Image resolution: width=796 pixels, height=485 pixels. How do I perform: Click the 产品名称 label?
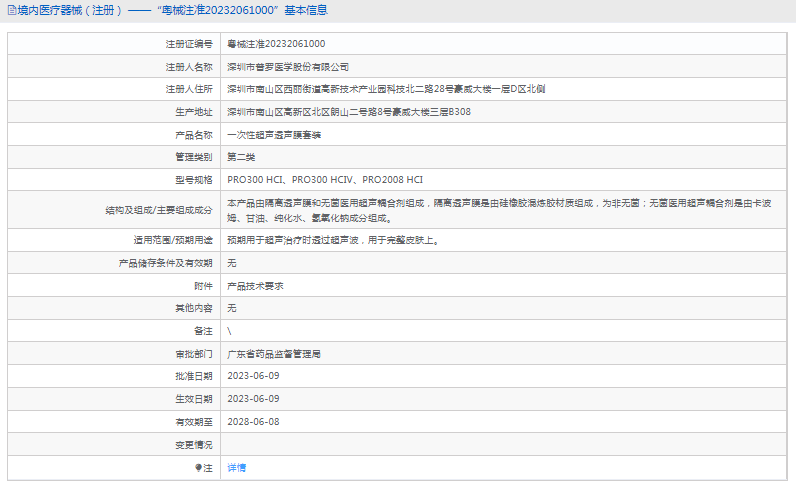194,135
